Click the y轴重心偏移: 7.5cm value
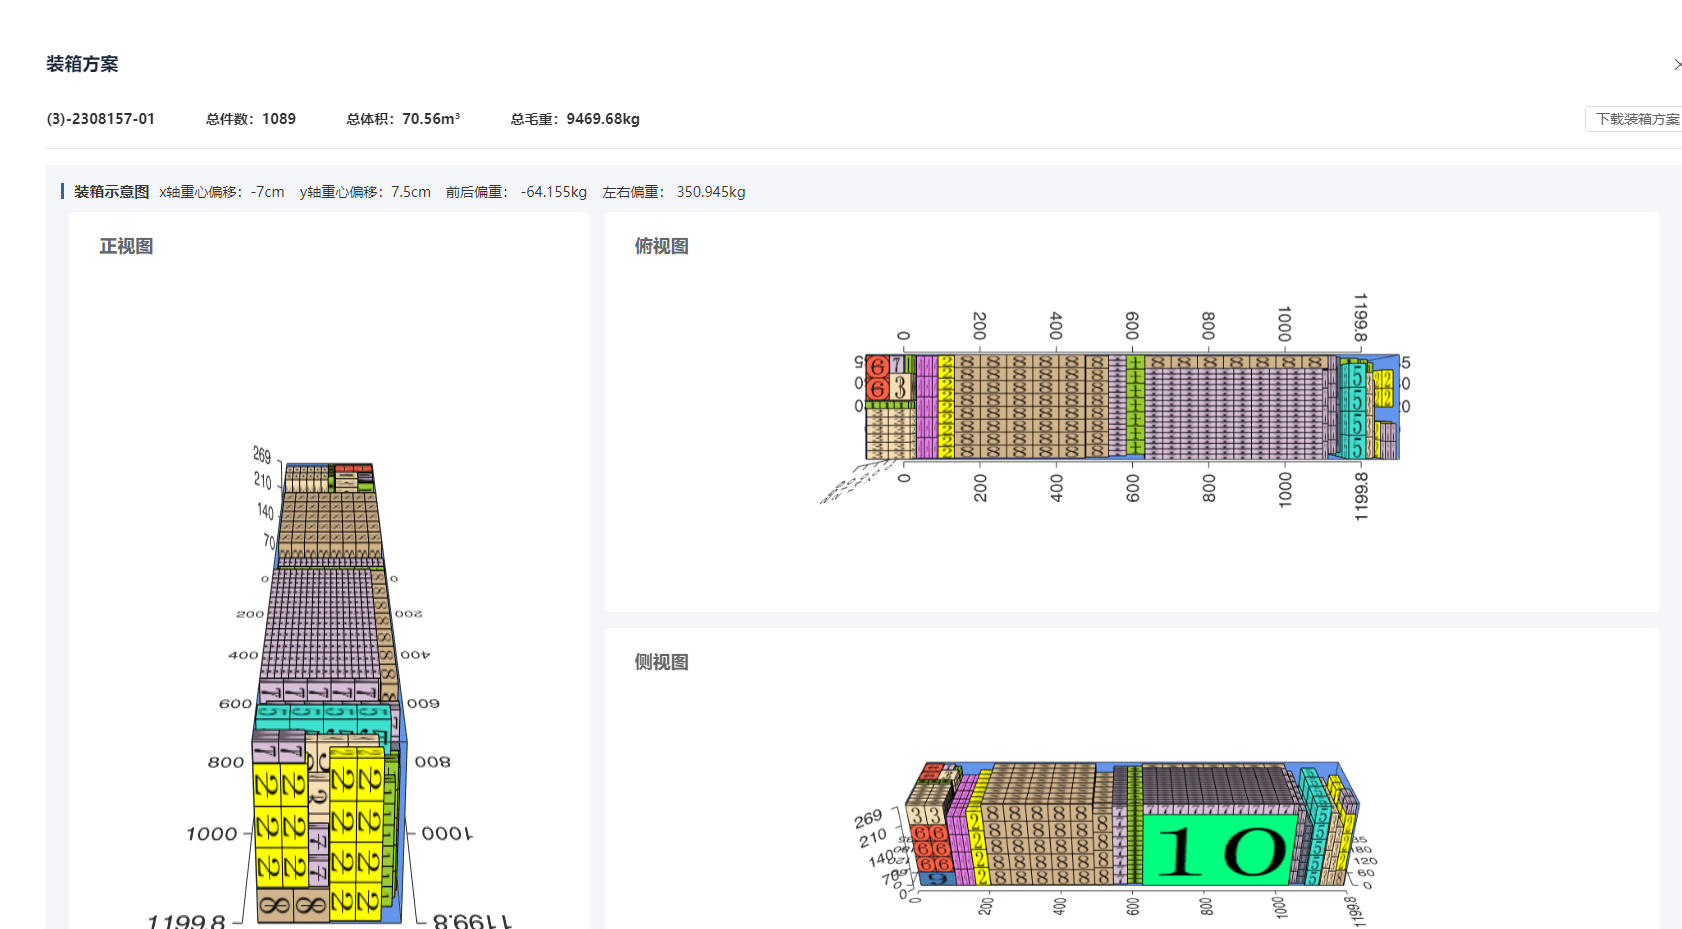Viewport: 1682px width, 929px height. (365, 192)
